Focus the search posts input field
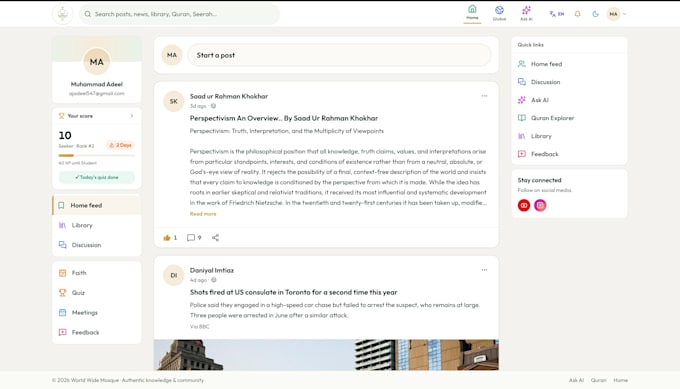This screenshot has height=389, width=680. pos(180,14)
